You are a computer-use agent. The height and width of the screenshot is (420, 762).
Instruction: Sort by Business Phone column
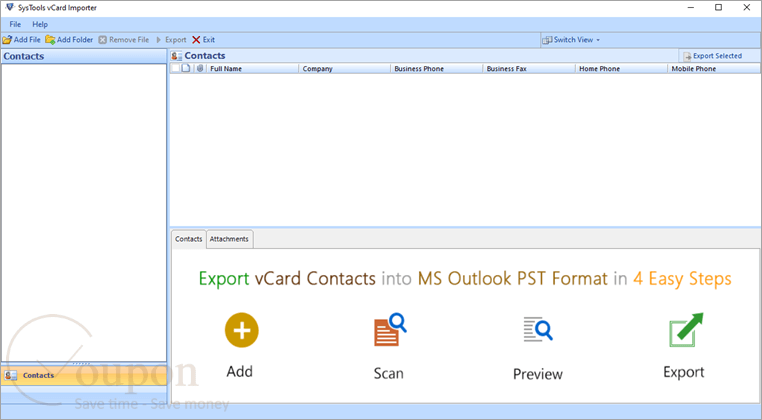click(x=436, y=69)
